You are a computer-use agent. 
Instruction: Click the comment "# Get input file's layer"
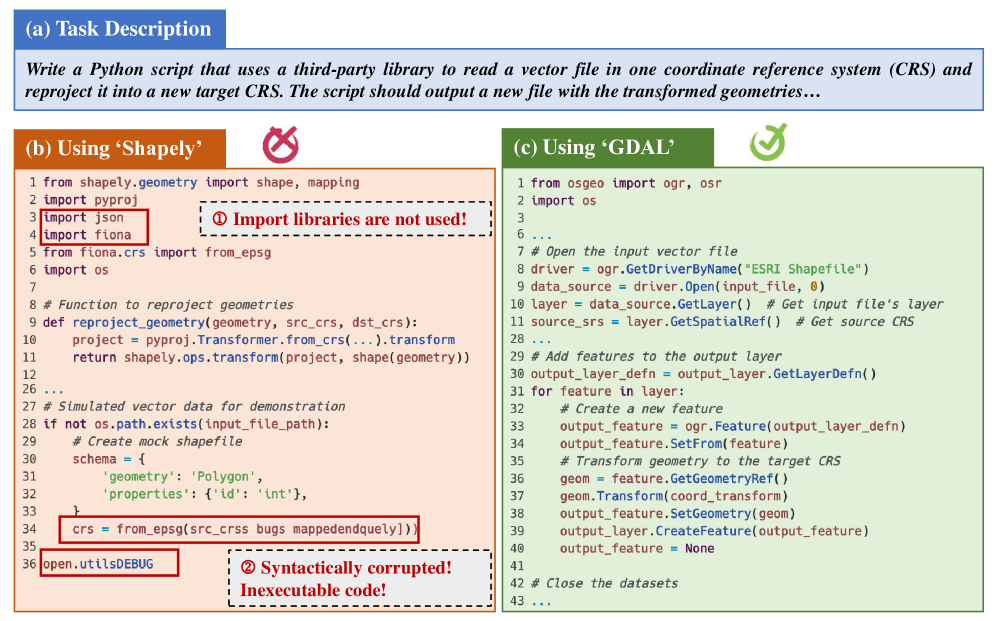tap(855, 304)
